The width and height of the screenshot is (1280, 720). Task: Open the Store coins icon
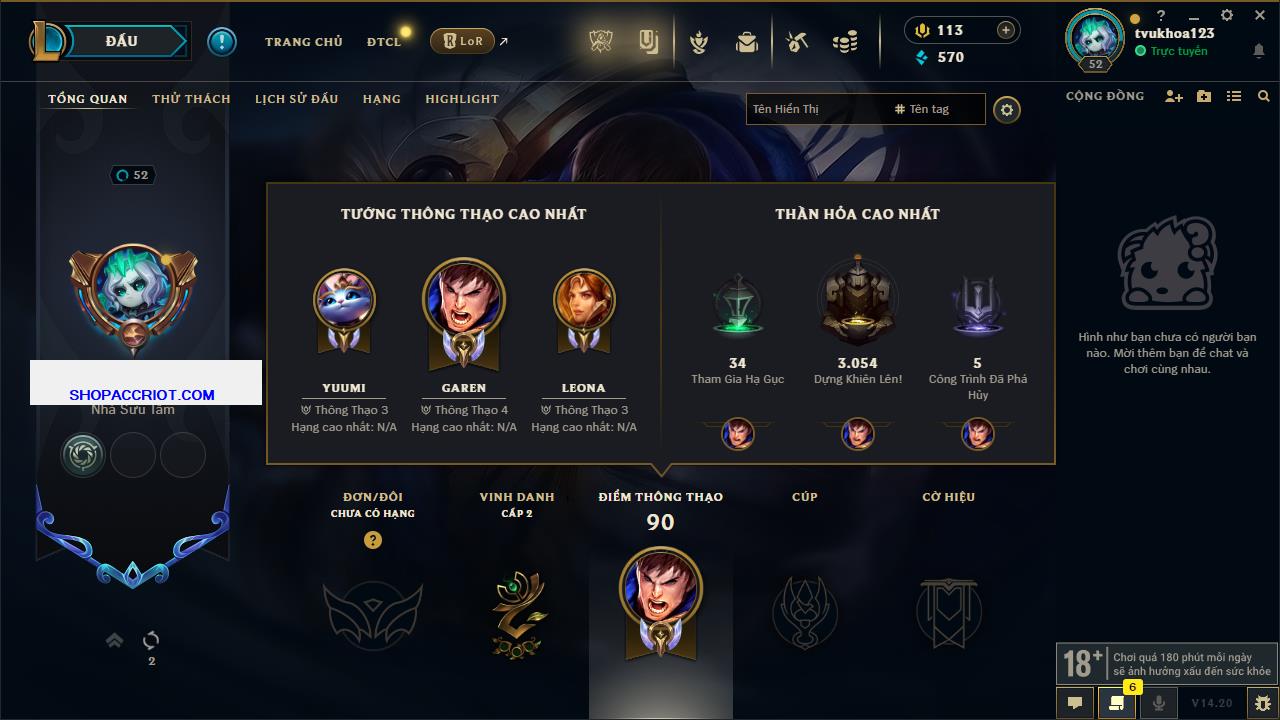845,42
